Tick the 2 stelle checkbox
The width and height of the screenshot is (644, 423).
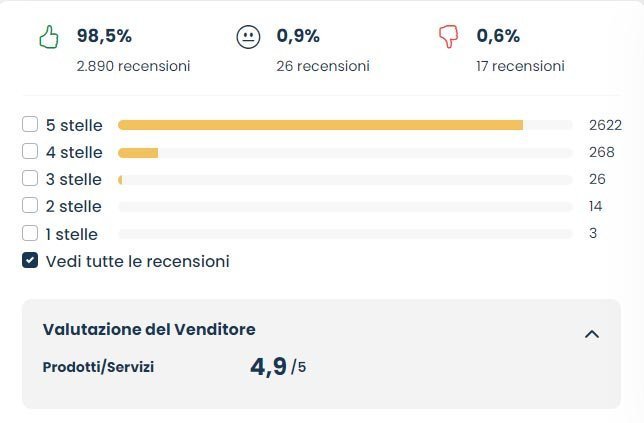point(30,206)
